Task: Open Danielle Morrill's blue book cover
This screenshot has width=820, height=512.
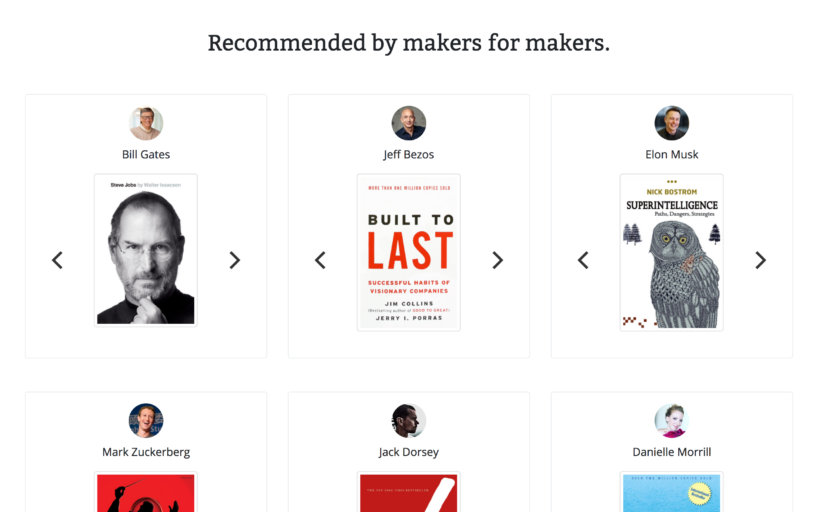Action: coord(672,492)
